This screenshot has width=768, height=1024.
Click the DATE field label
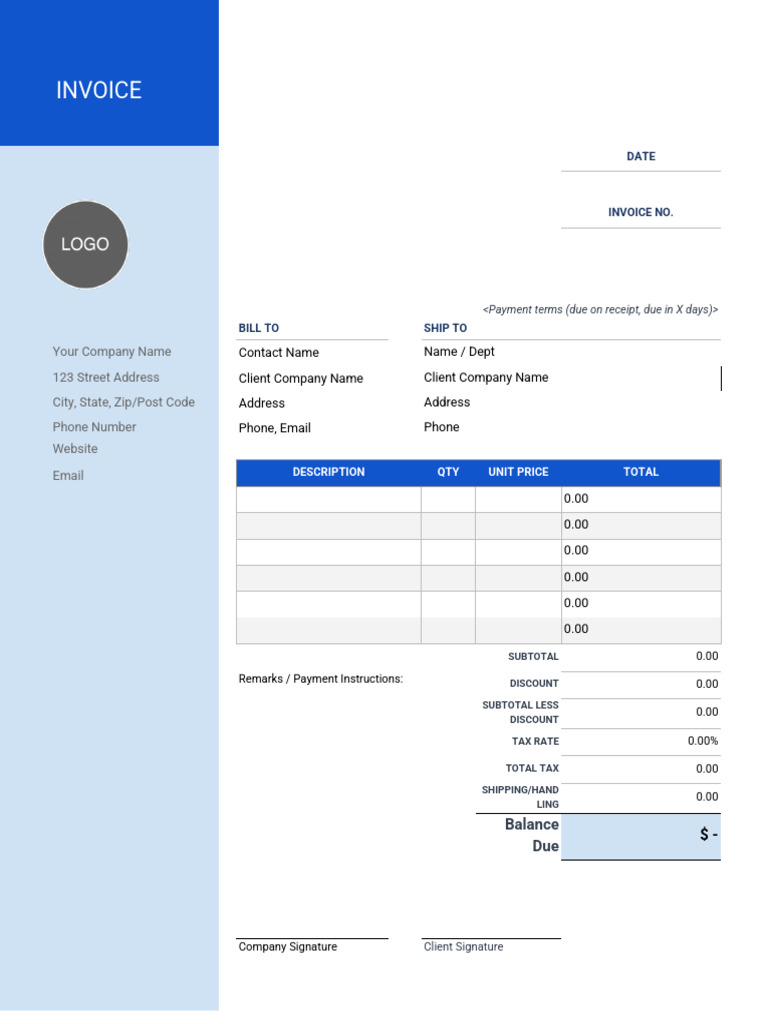641,157
